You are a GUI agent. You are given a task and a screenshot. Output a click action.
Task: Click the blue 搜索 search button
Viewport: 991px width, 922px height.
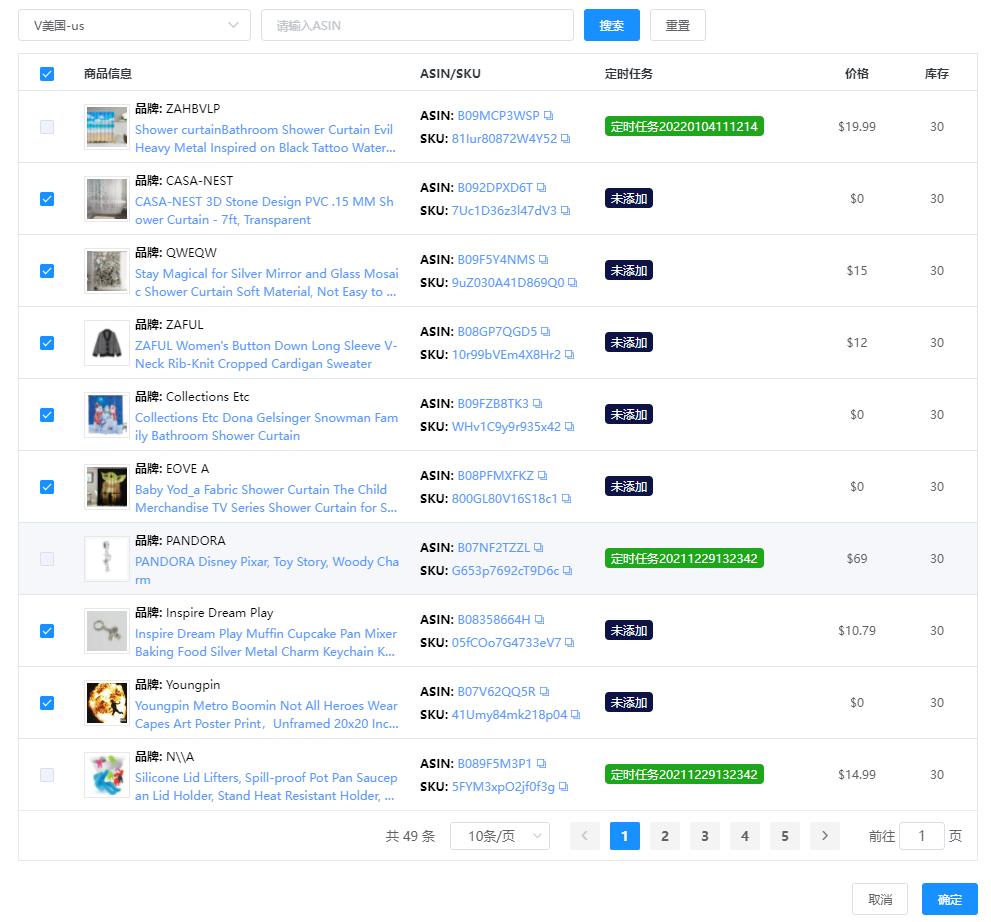click(x=611, y=25)
